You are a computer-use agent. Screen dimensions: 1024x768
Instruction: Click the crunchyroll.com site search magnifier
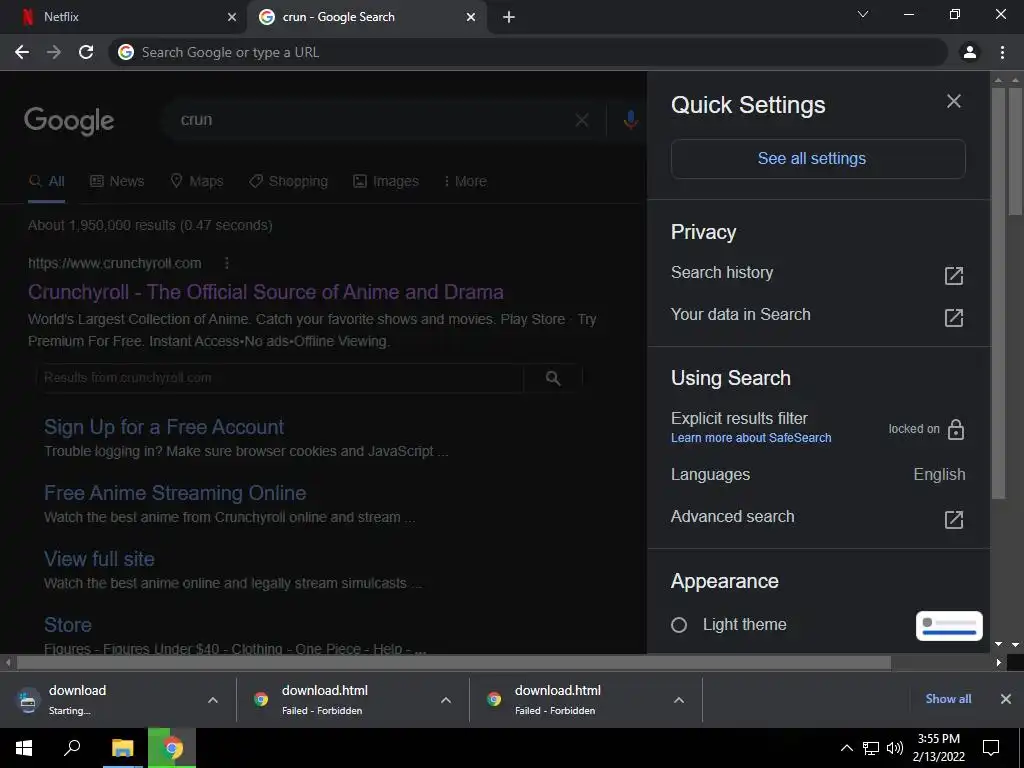pyautogui.click(x=553, y=378)
